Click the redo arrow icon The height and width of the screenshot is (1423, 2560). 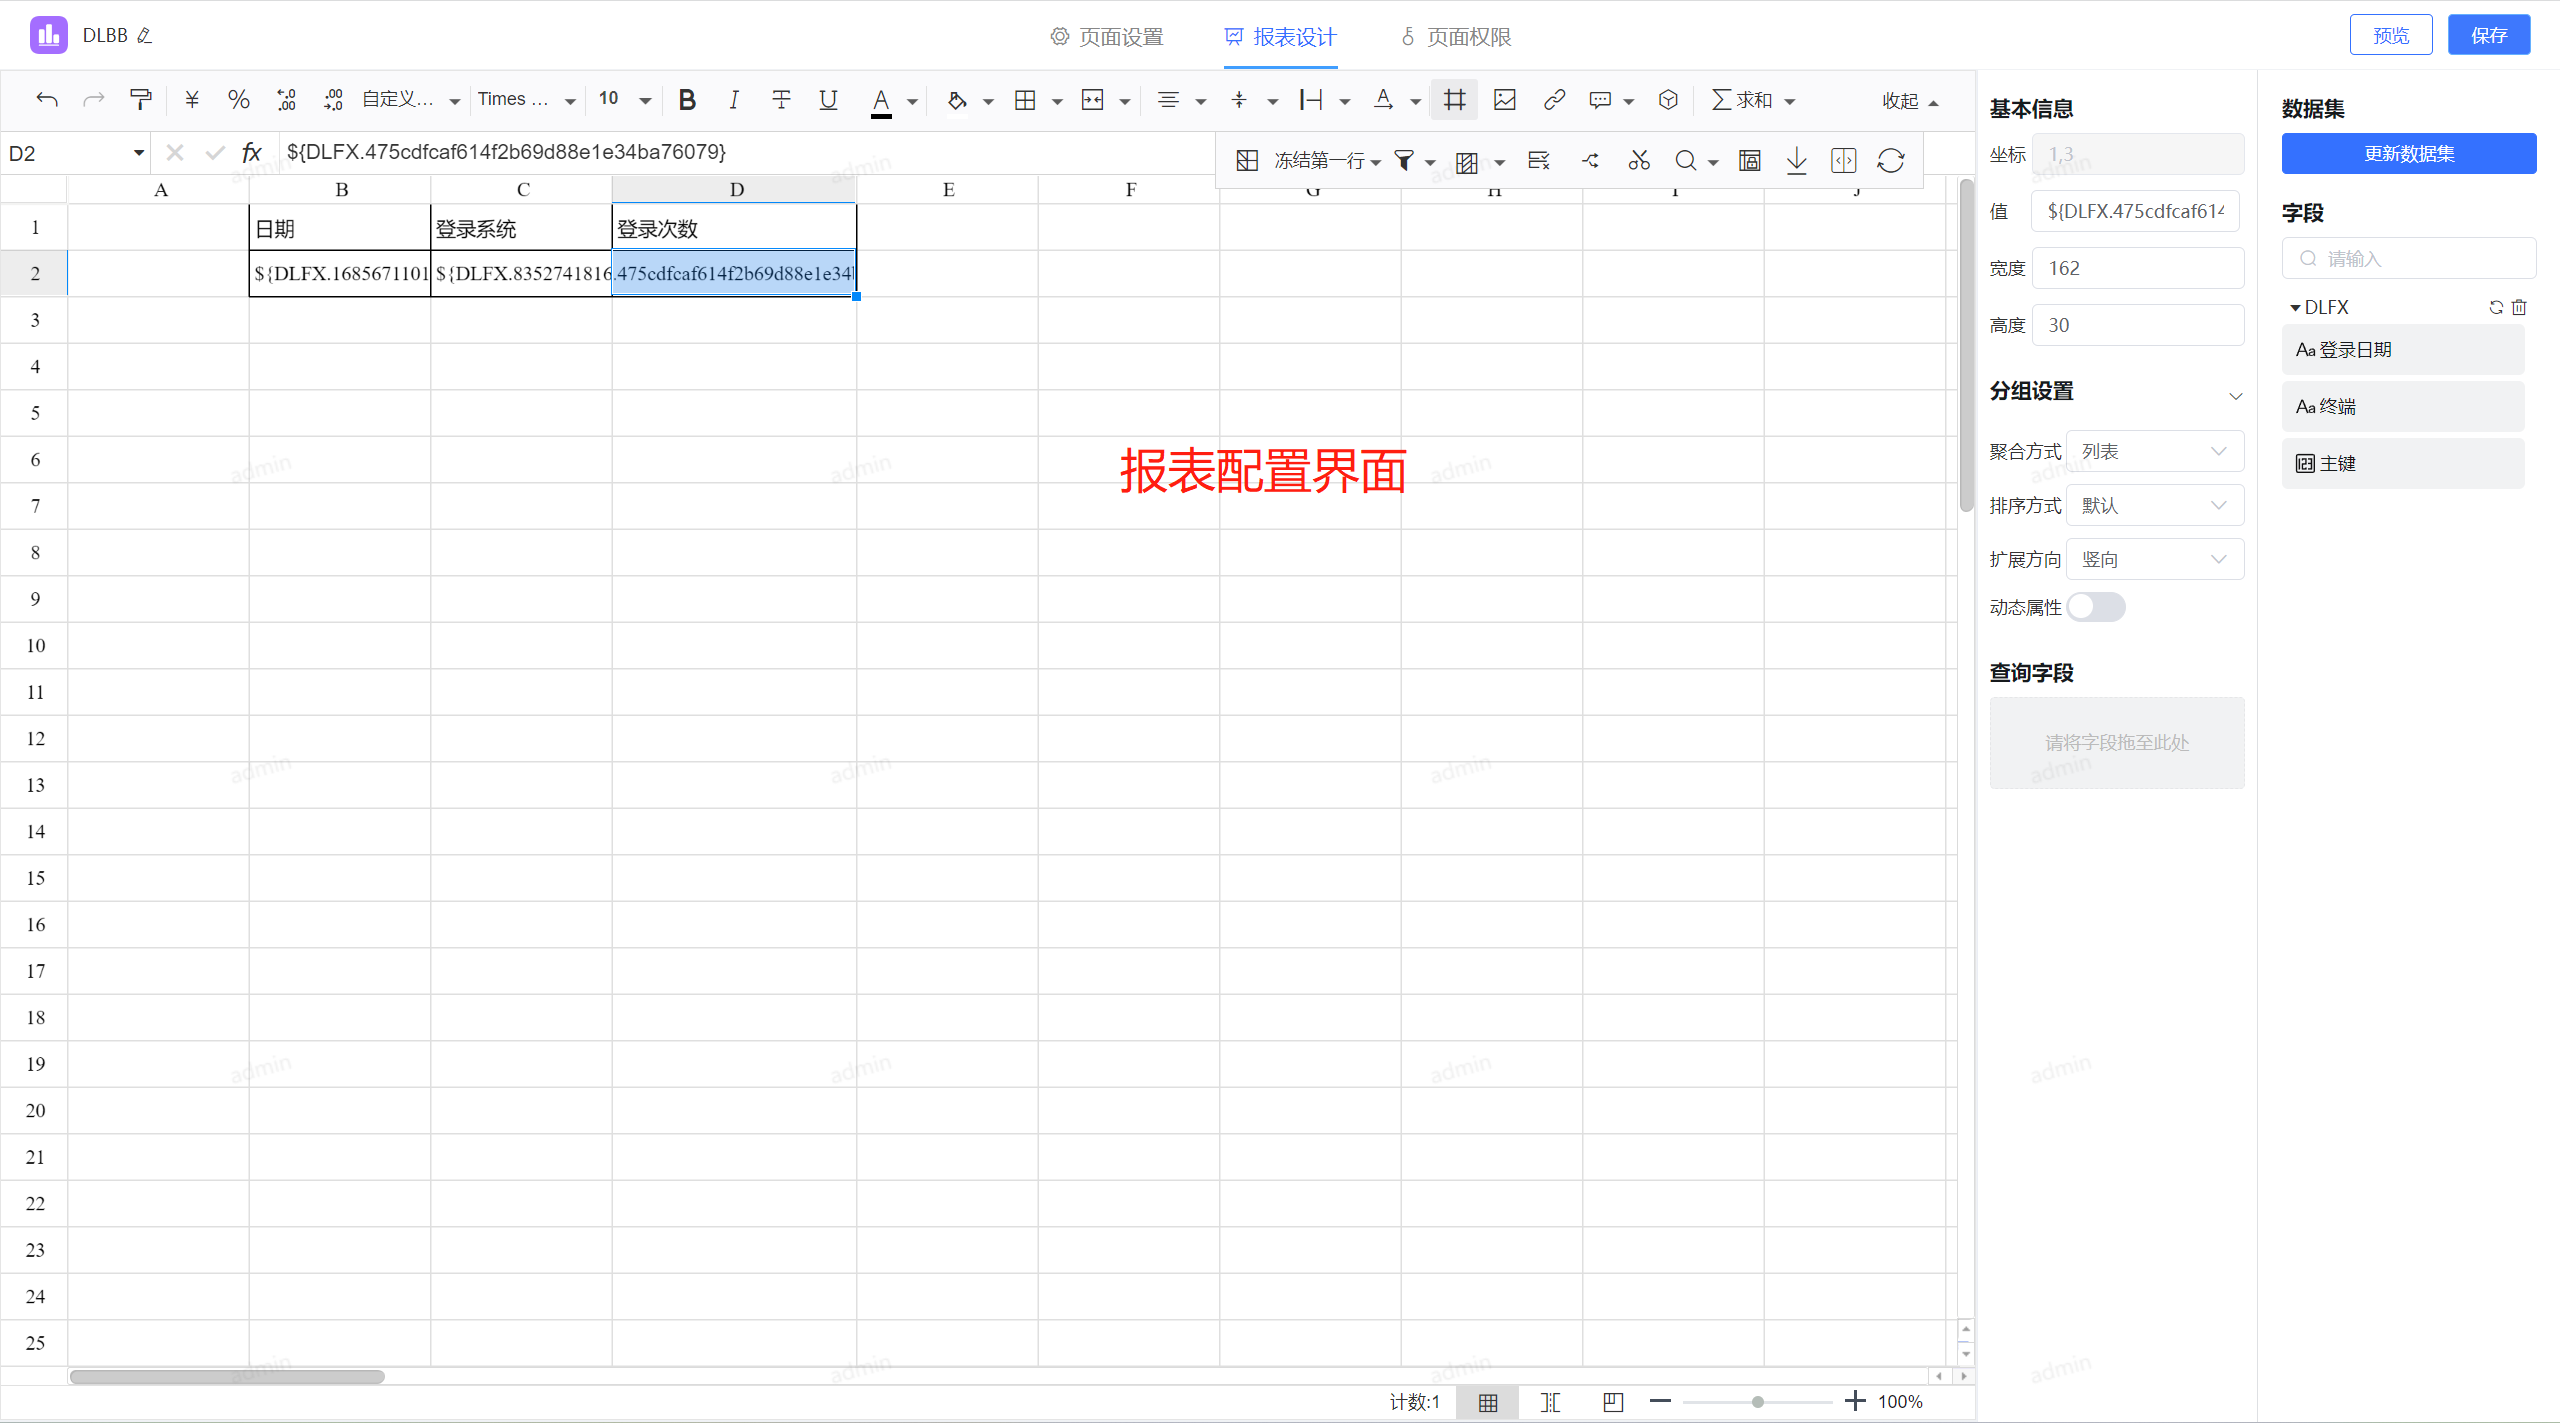coord(94,100)
